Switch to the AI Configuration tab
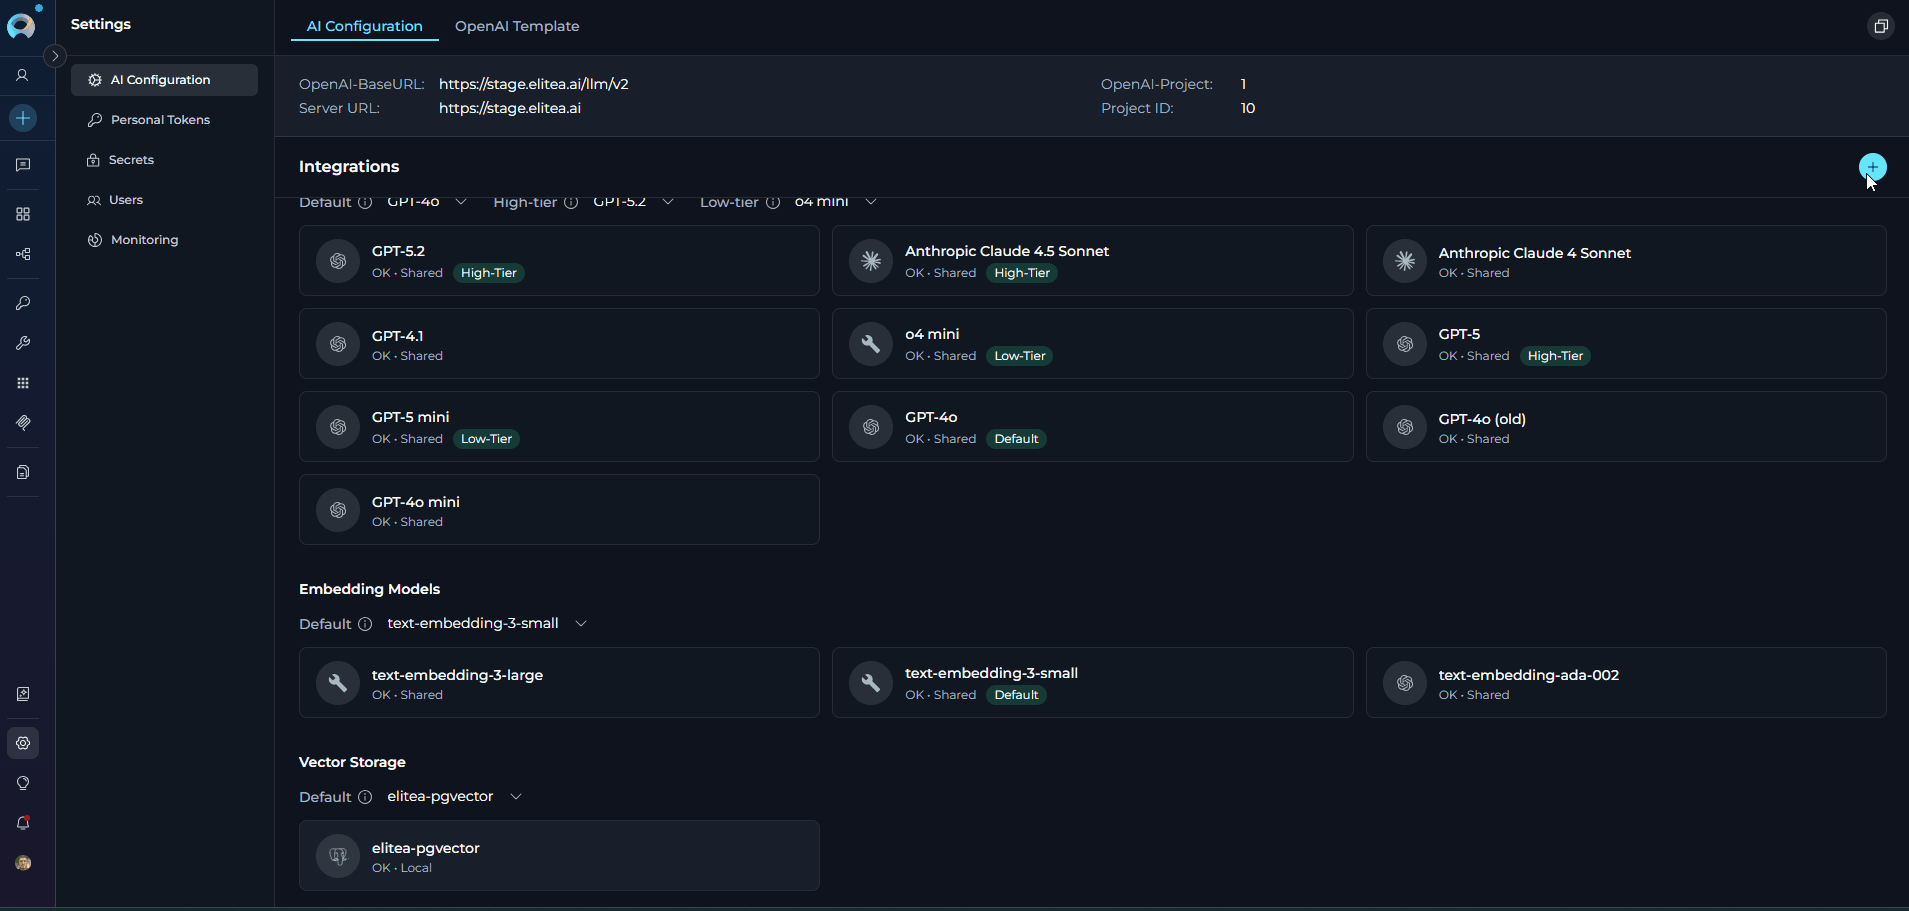Screen dimensions: 1909x911 364,26
